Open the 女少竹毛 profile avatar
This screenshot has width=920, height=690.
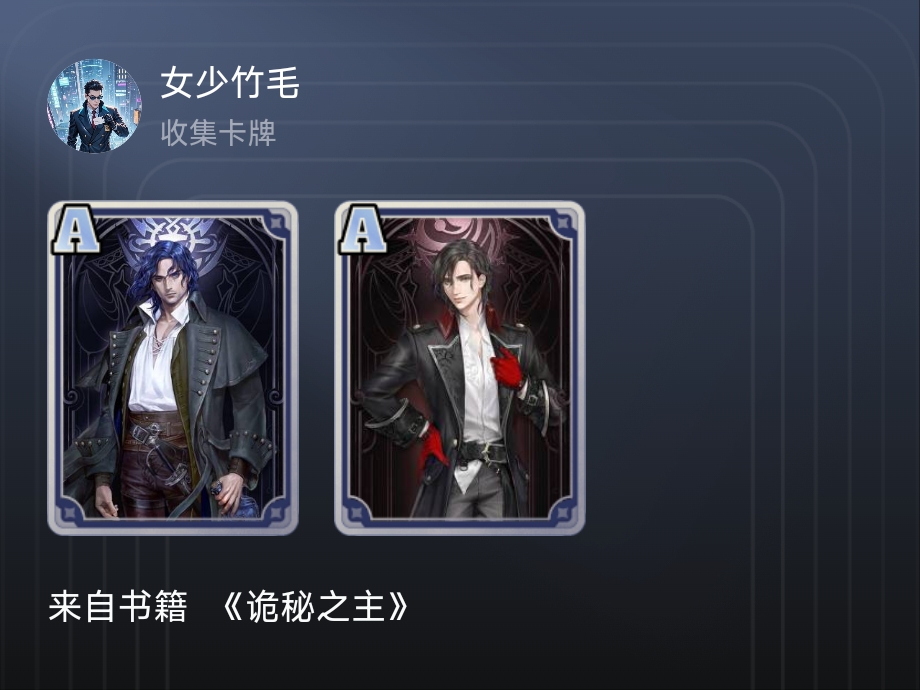pos(94,106)
